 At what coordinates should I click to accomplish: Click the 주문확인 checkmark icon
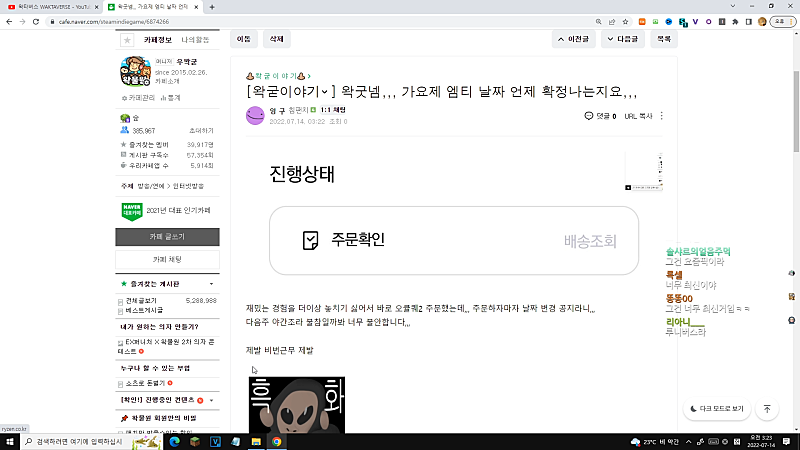tap(310, 240)
